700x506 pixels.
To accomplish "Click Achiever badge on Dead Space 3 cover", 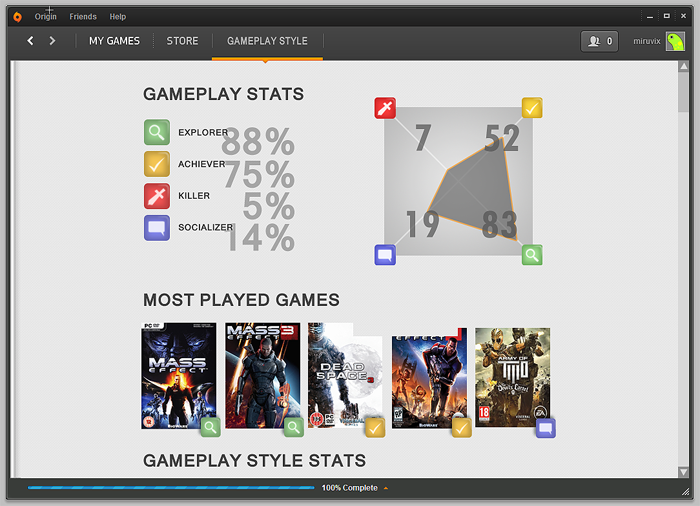I will [x=375, y=428].
